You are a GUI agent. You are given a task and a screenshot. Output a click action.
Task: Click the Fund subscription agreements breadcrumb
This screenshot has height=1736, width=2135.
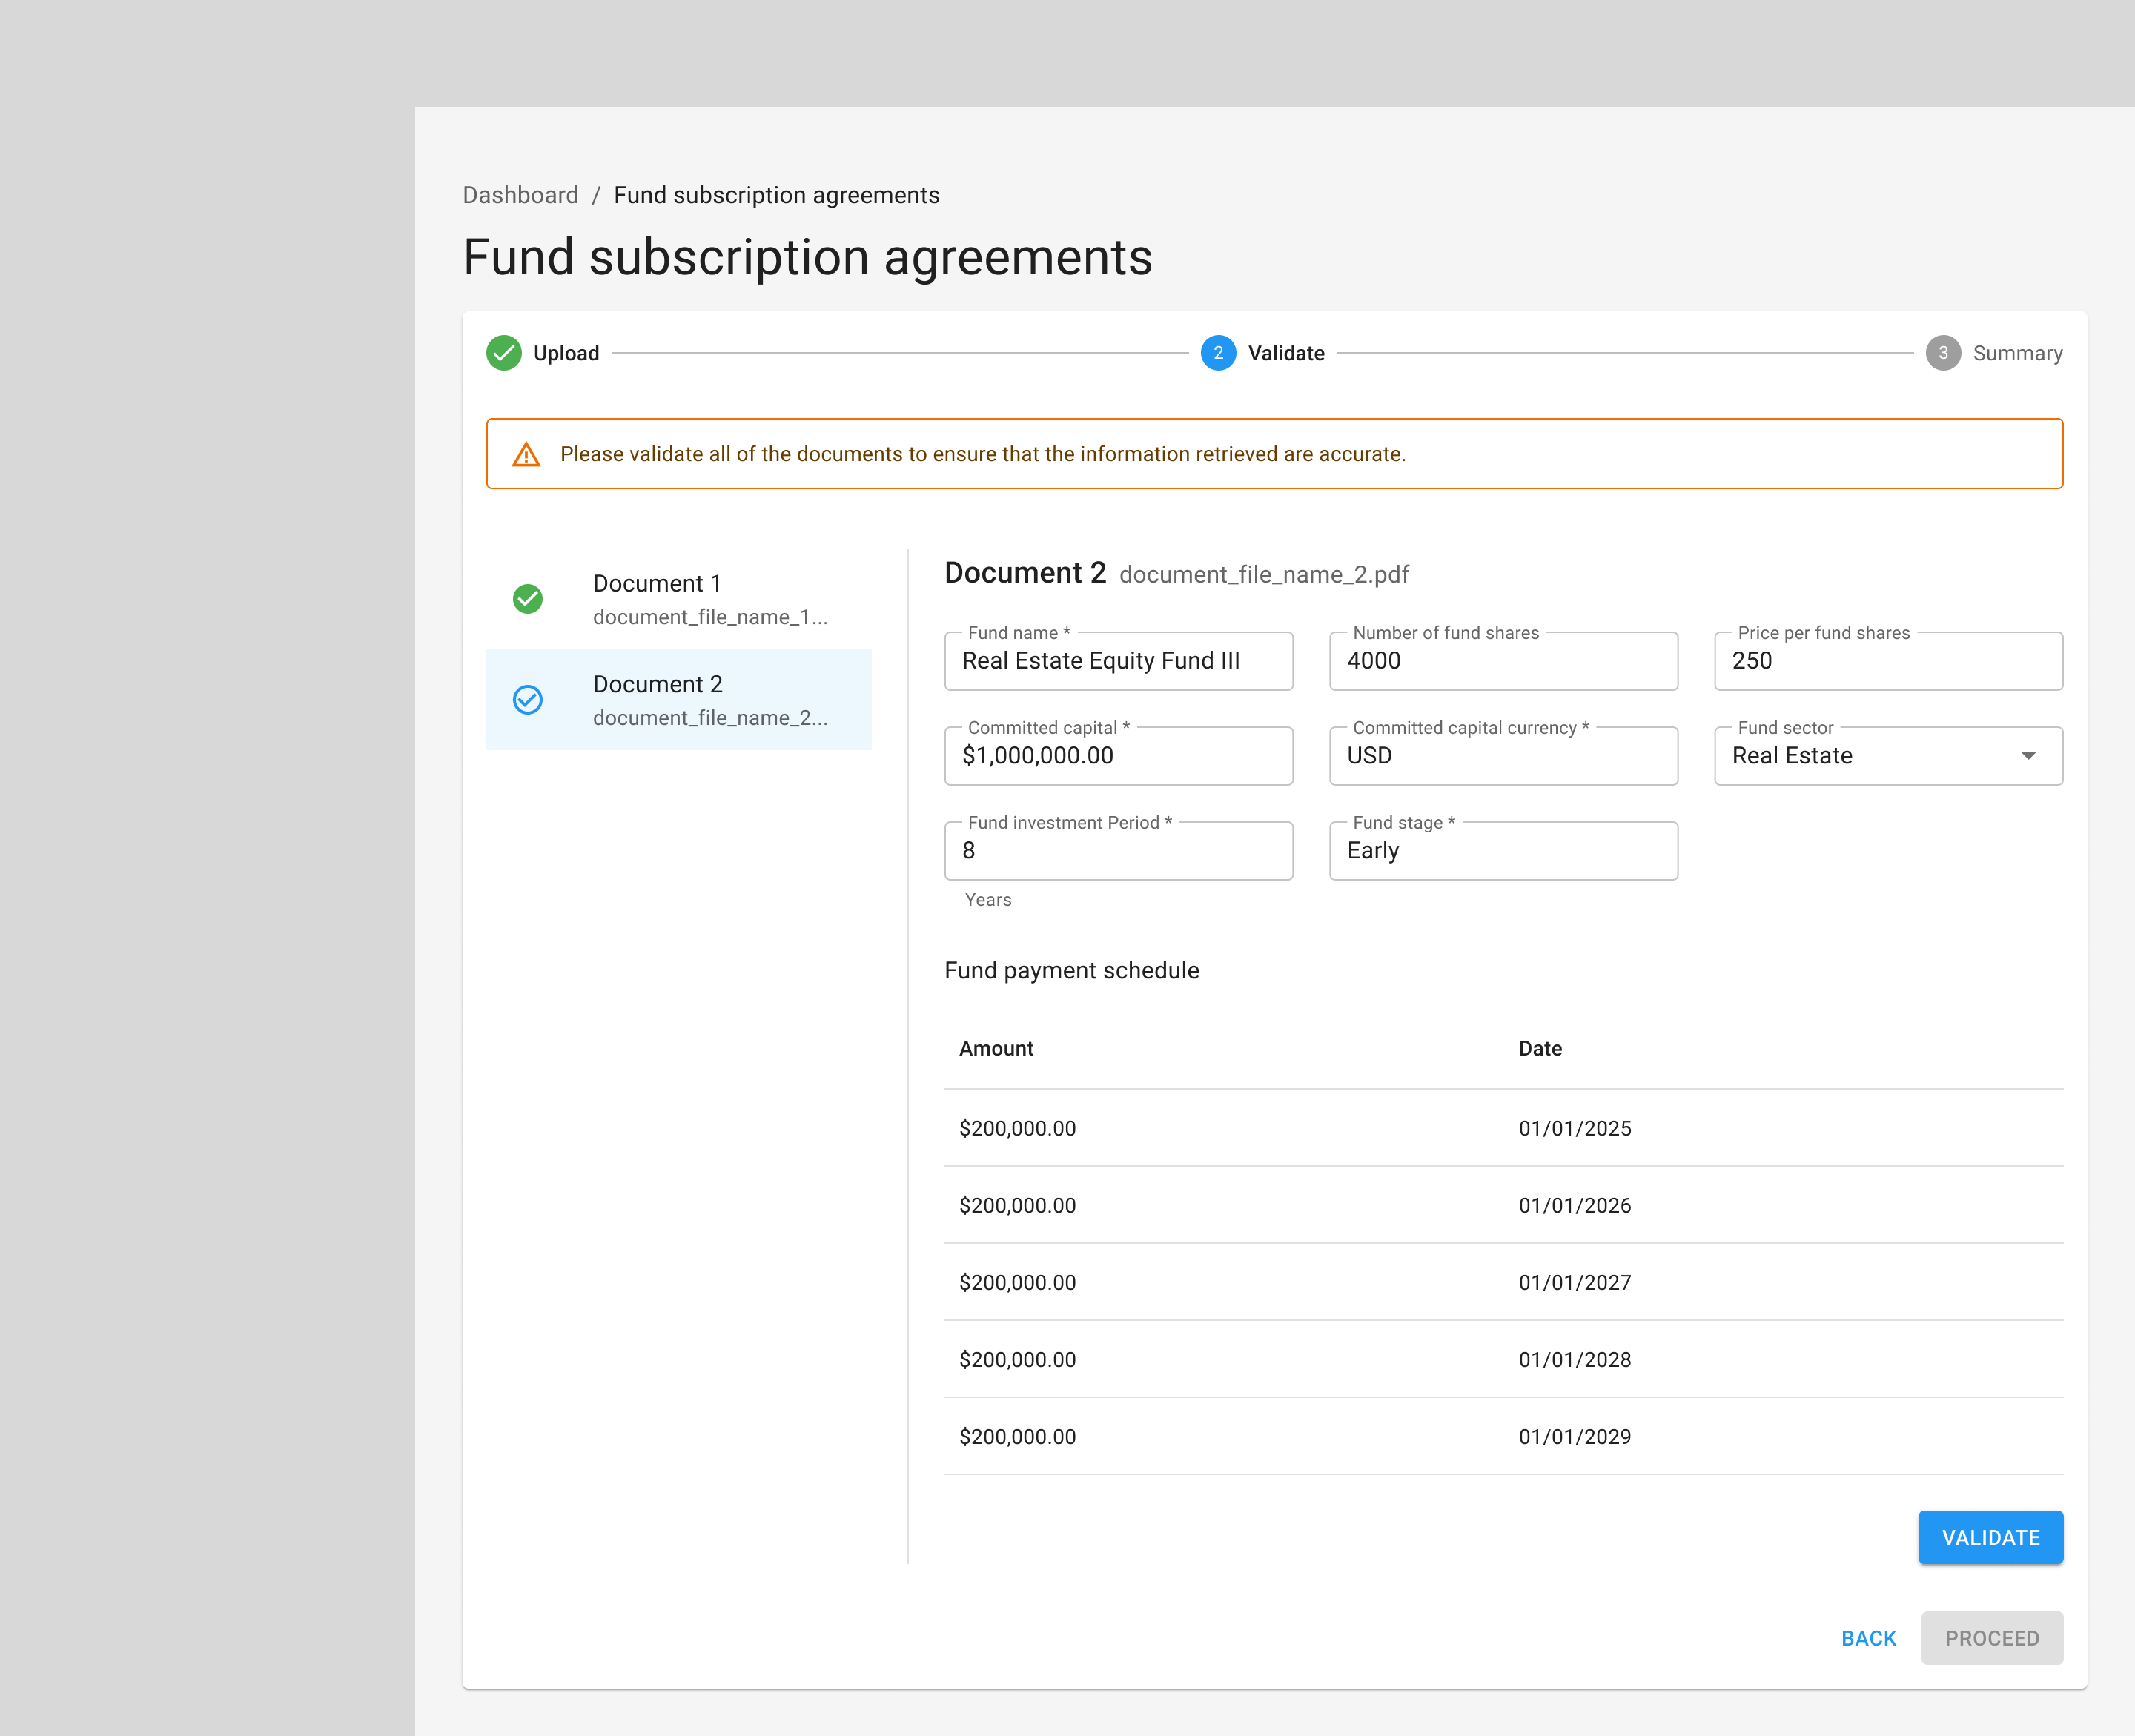777,195
